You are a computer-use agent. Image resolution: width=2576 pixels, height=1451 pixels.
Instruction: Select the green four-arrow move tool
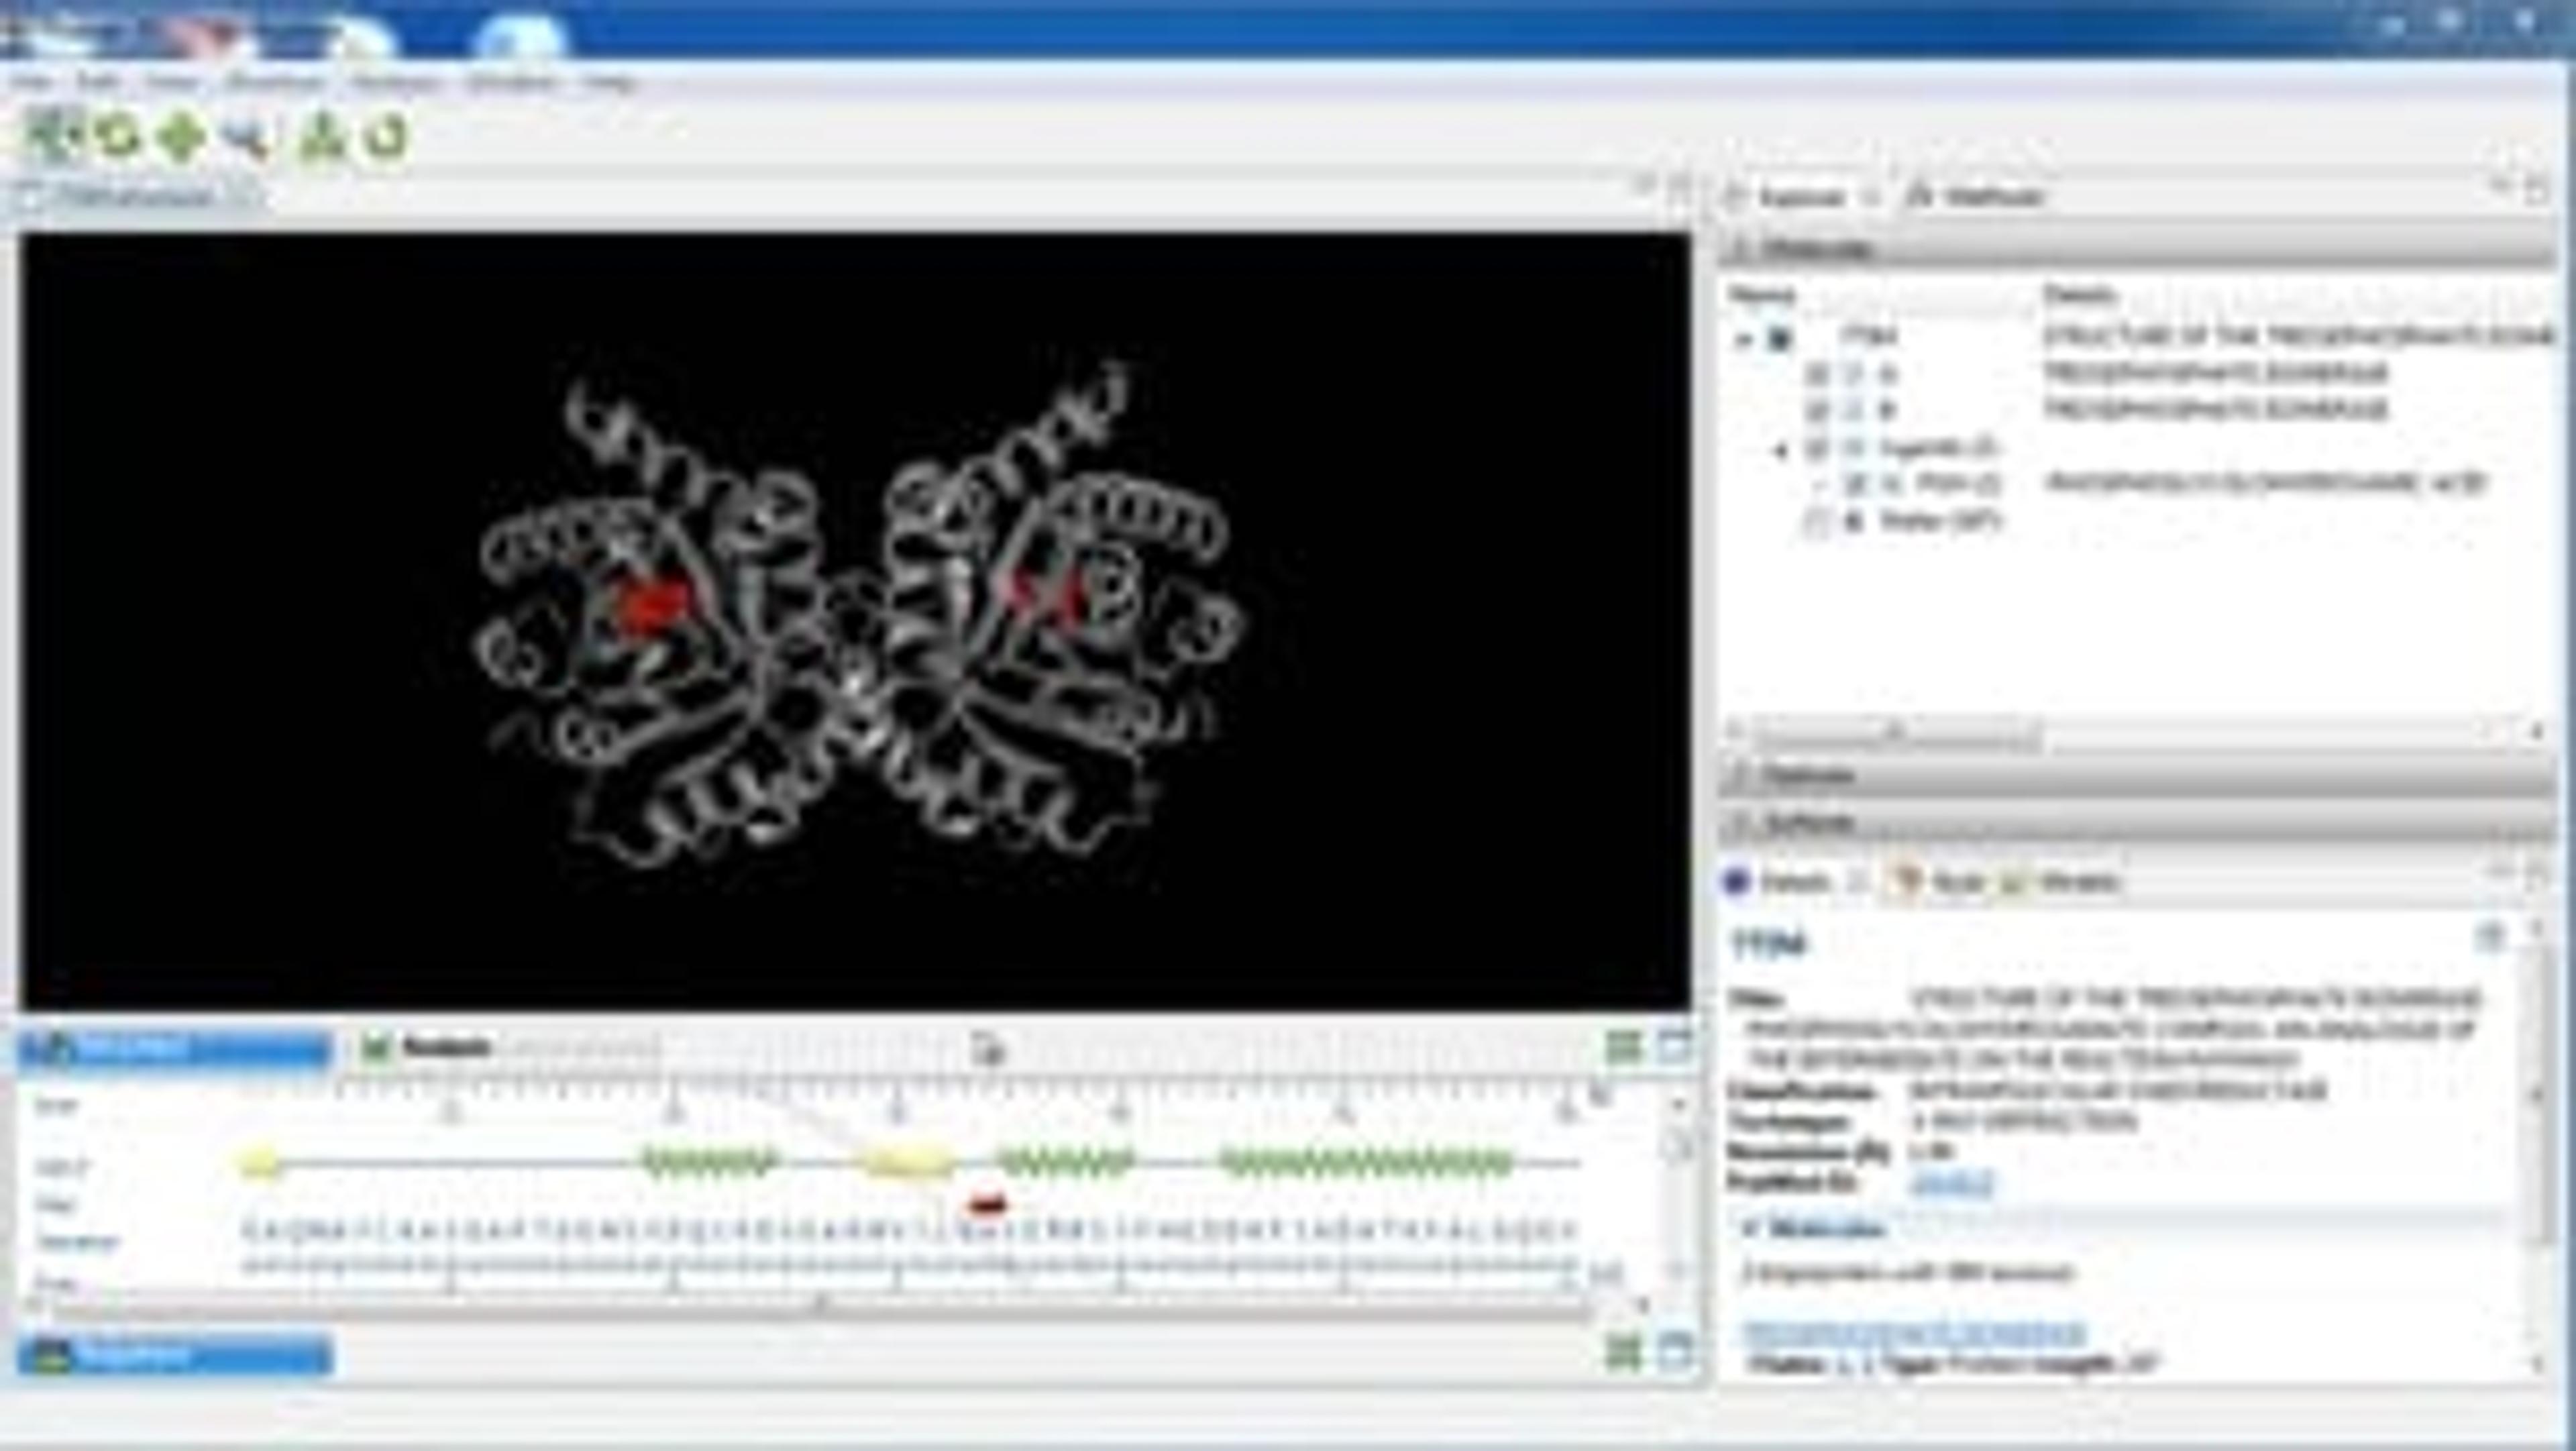[x=181, y=136]
